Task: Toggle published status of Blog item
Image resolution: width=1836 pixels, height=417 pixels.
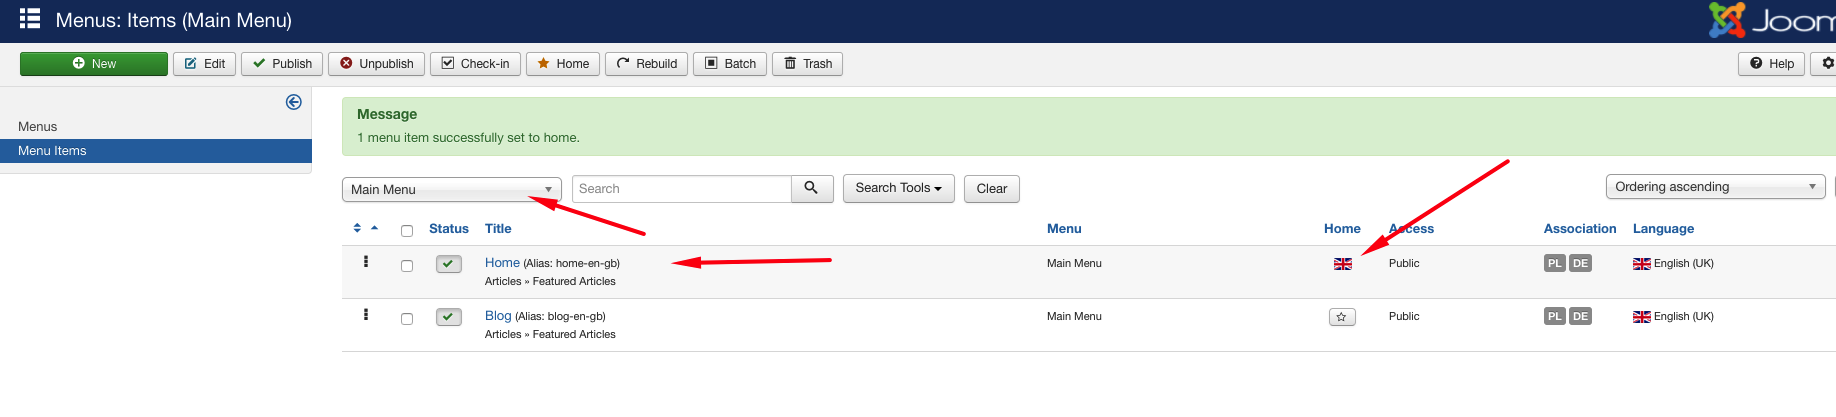Action: pos(448,317)
